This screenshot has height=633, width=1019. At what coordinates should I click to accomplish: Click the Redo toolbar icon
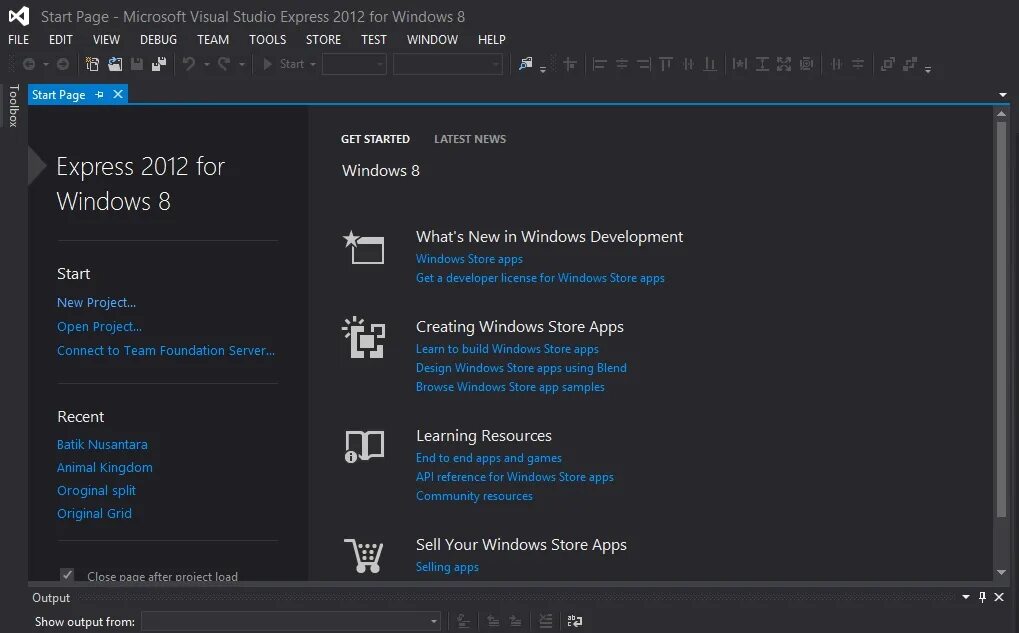click(224, 64)
